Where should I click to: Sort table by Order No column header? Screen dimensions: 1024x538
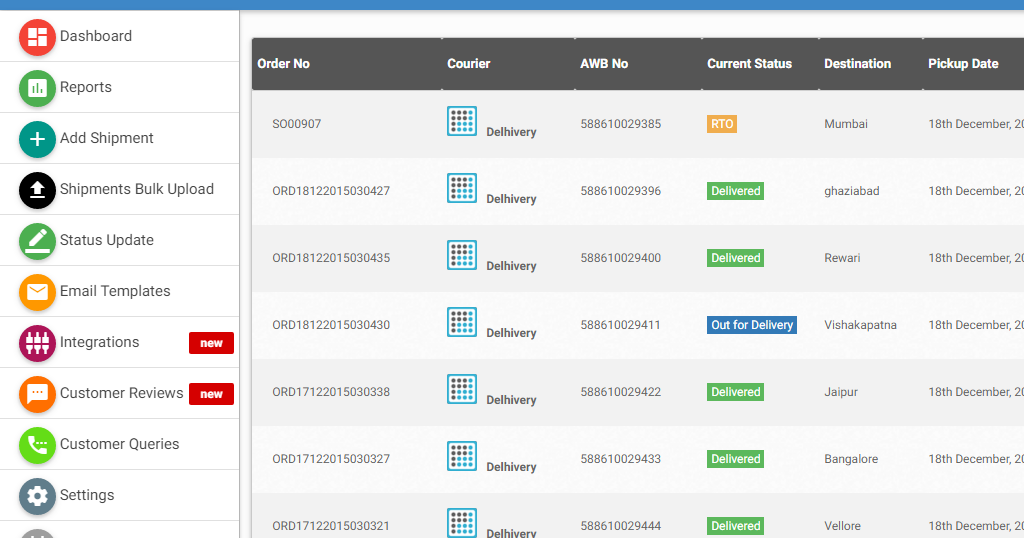click(x=283, y=64)
